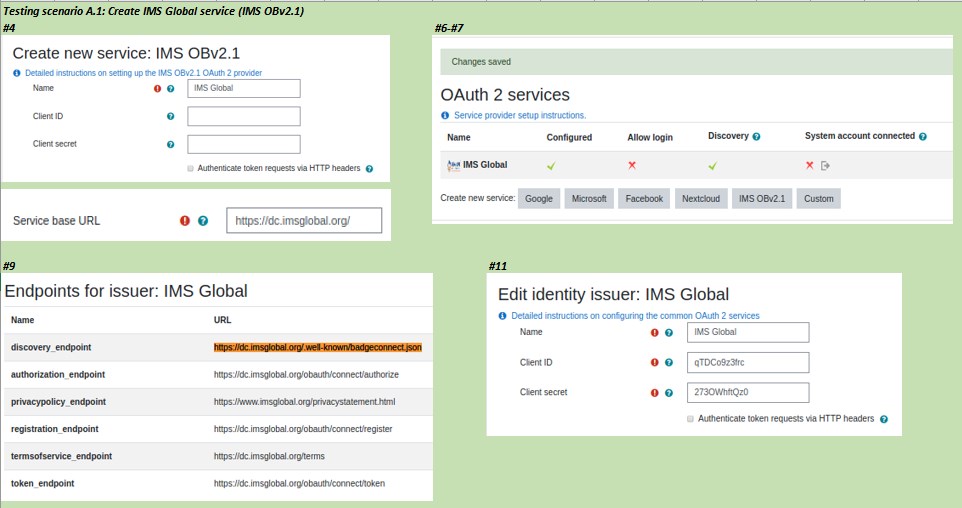Create a new Google service
This screenshot has height=508, width=962.
[x=539, y=199]
